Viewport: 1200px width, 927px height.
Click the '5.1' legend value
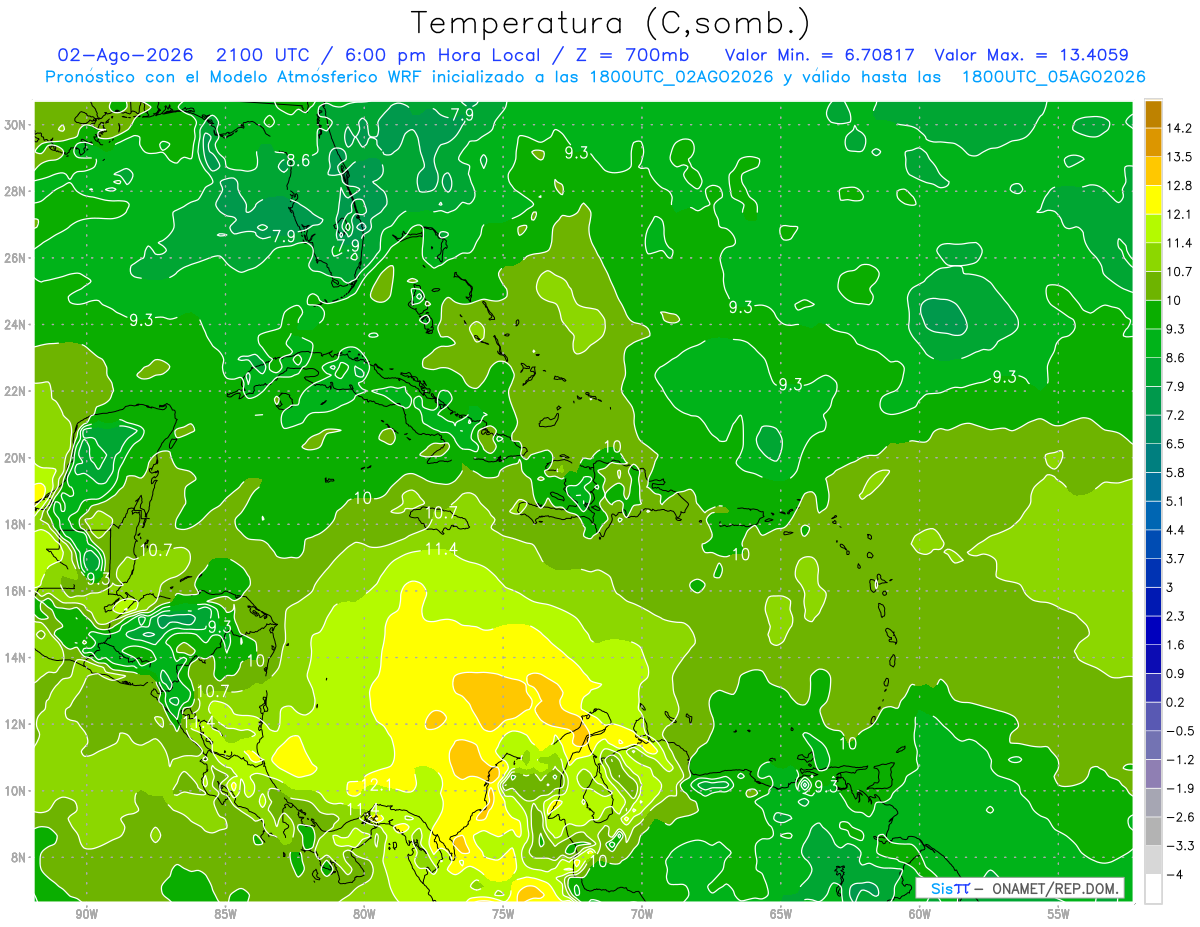click(1175, 501)
